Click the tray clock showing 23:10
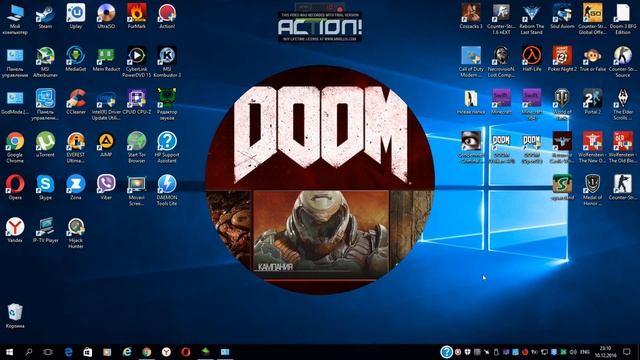Viewport: 640px width, 360px height. click(x=605, y=352)
